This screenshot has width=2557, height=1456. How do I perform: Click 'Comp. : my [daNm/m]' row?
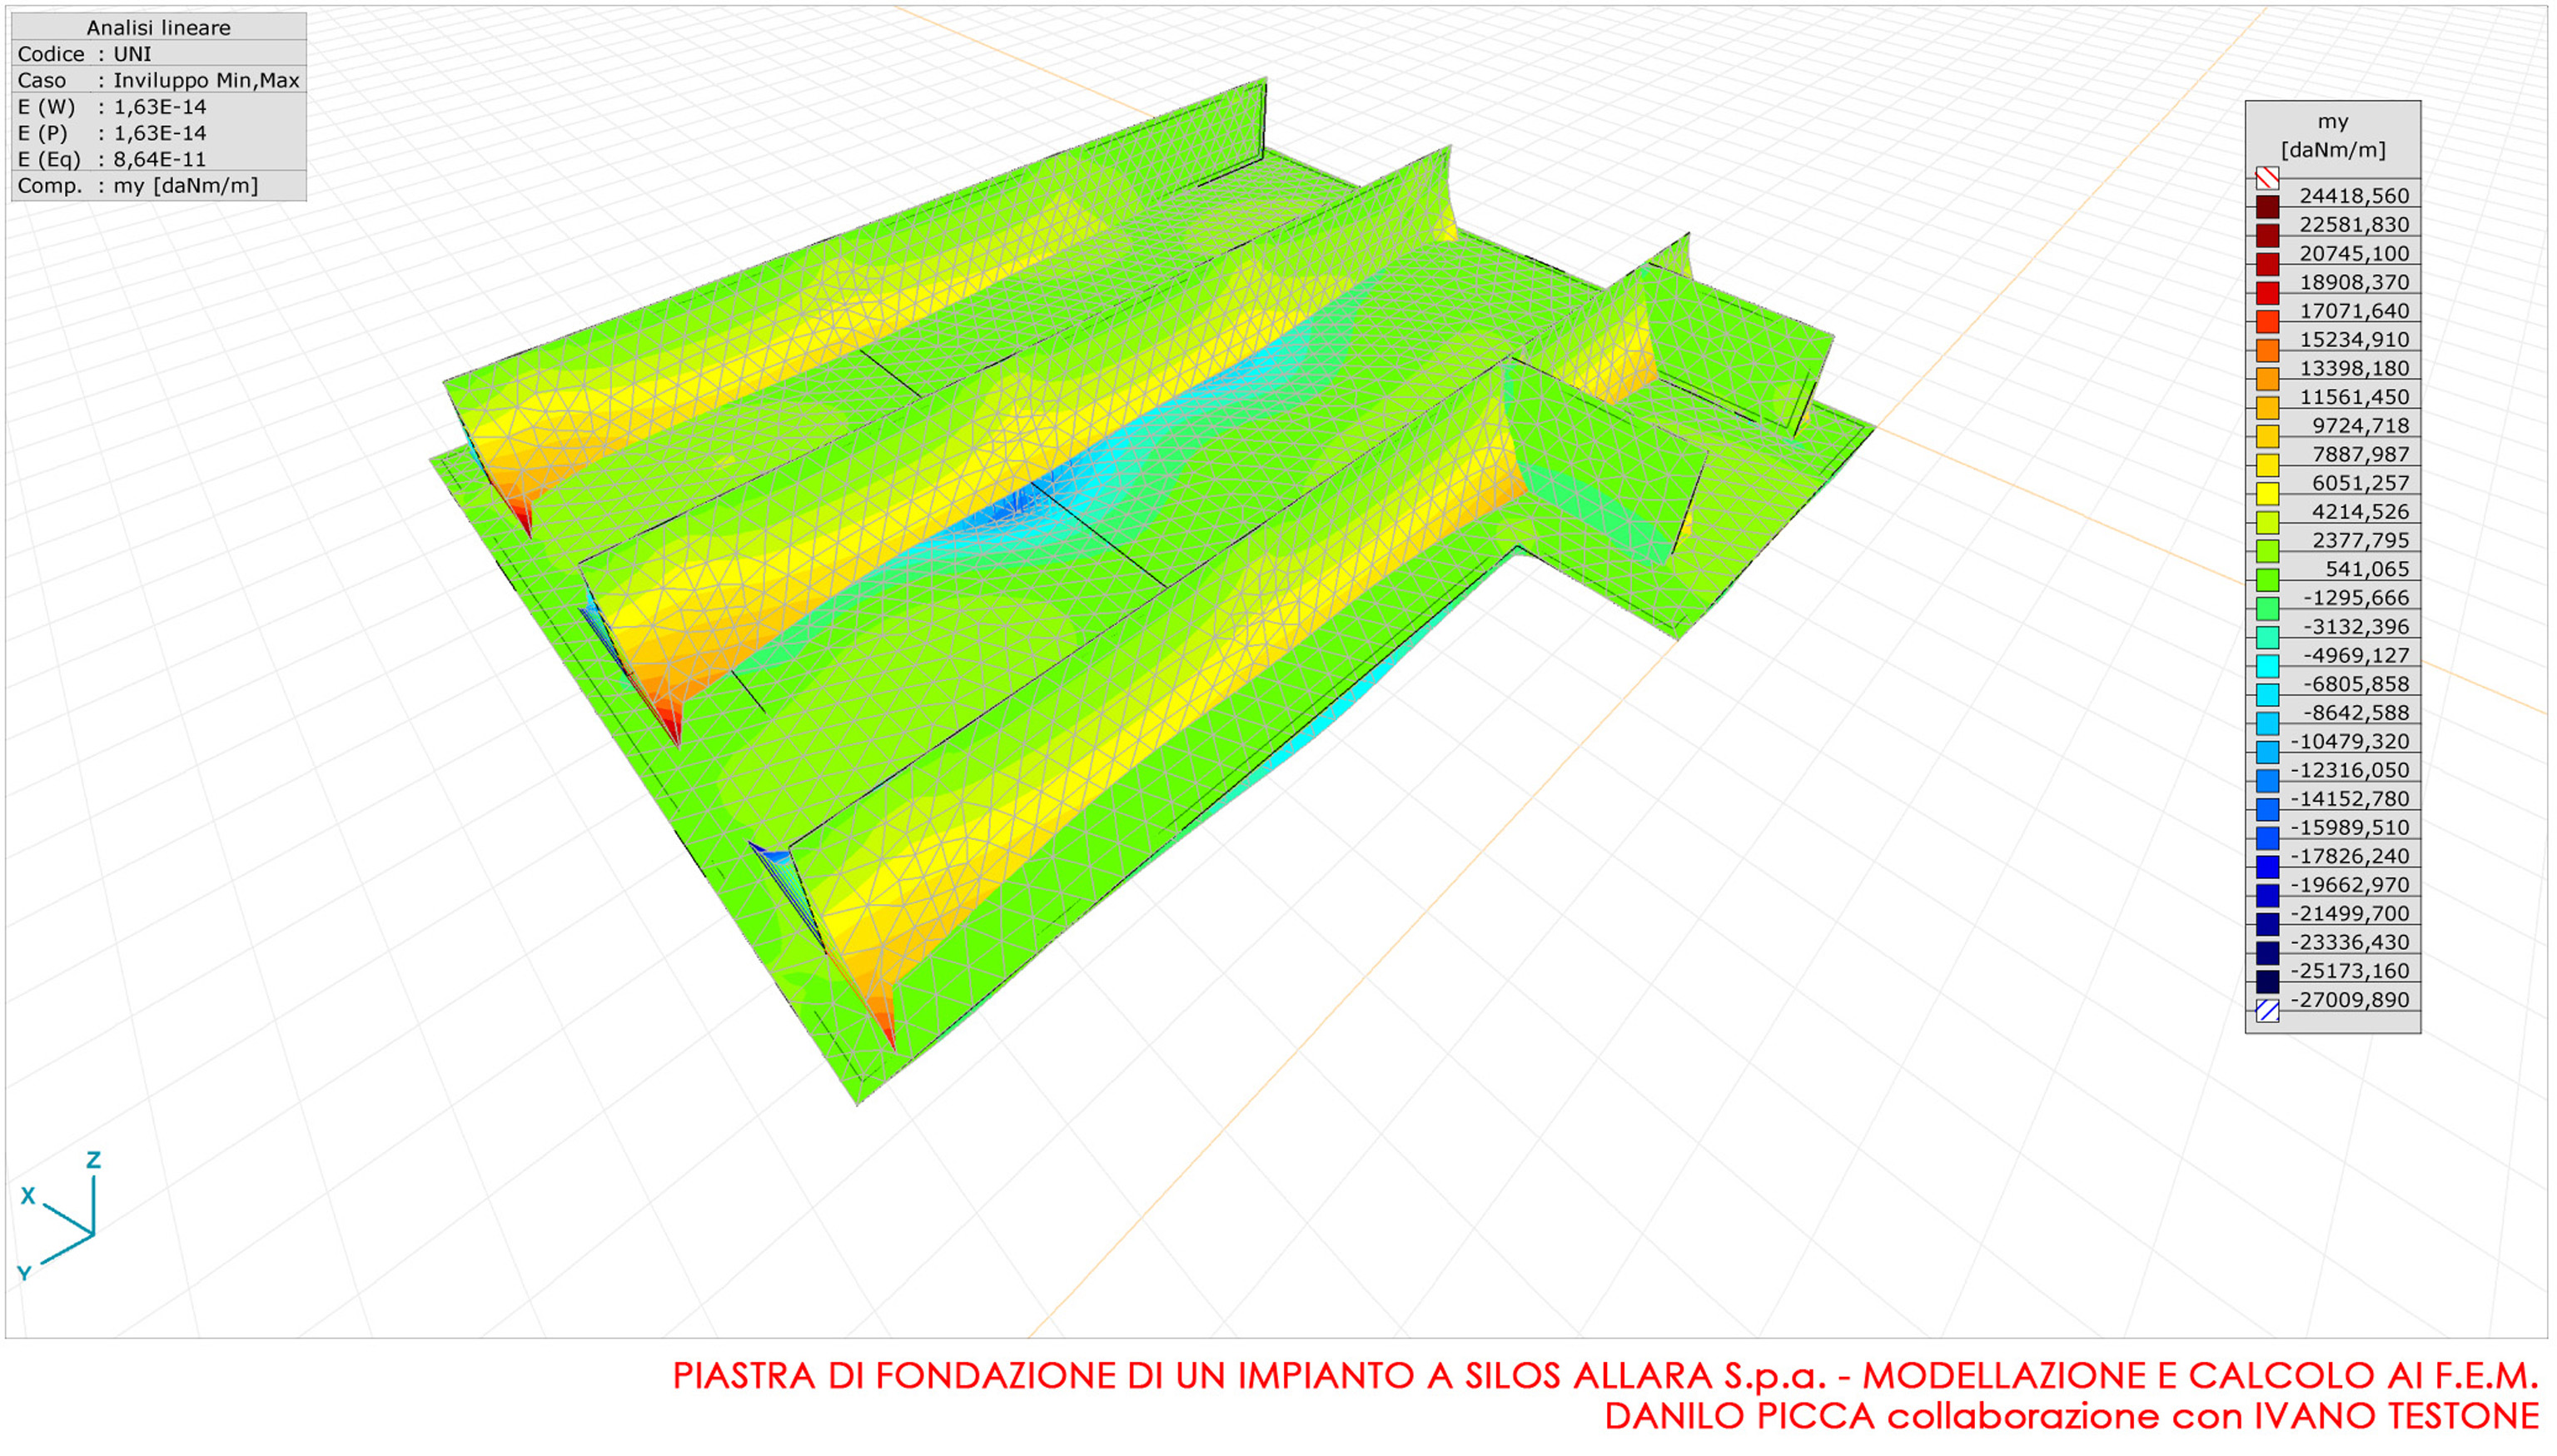pos(159,185)
